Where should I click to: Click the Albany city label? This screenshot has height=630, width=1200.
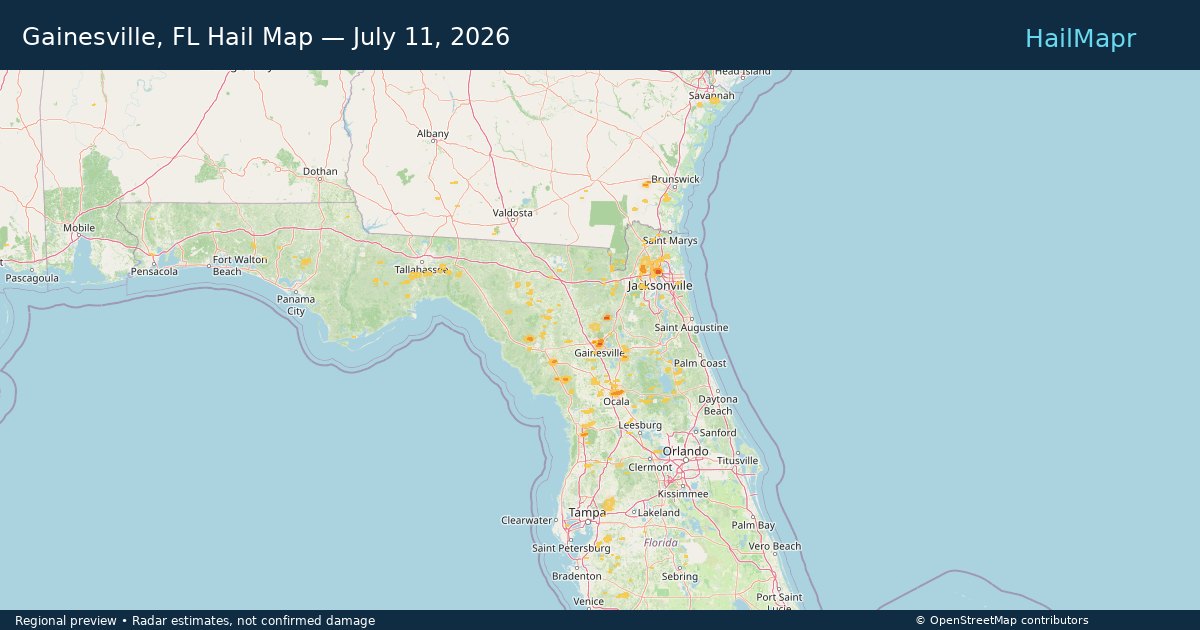433,133
